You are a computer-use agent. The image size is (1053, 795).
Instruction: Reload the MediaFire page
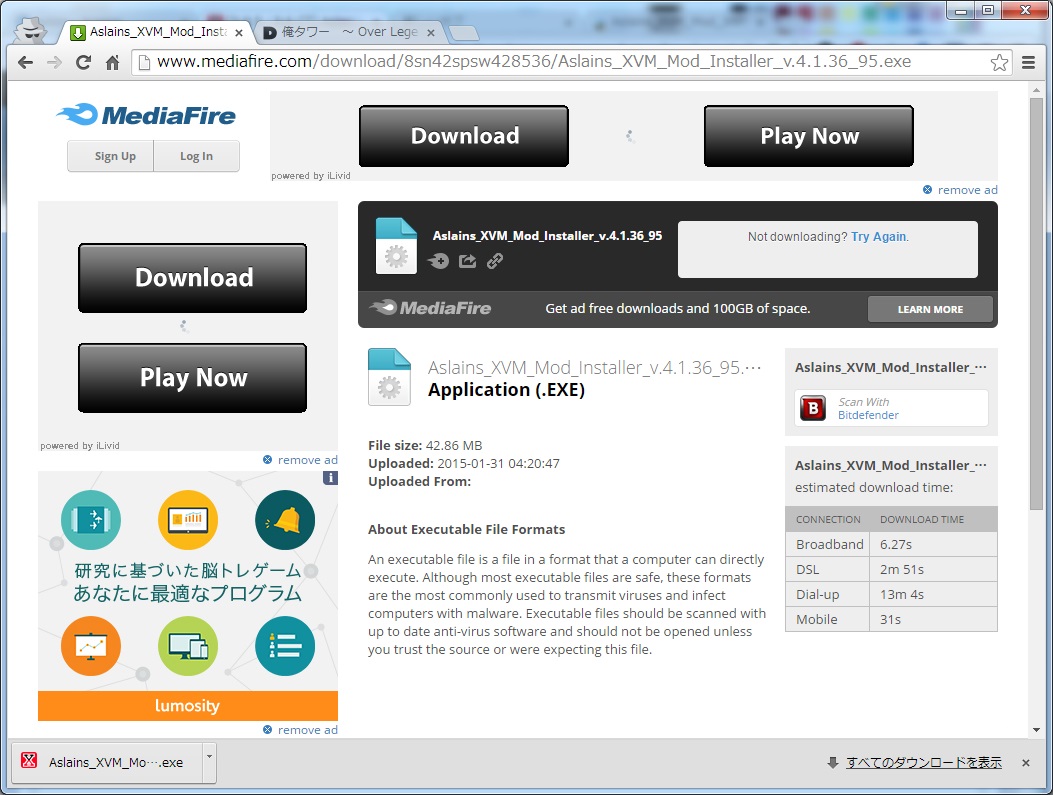pyautogui.click(x=83, y=62)
